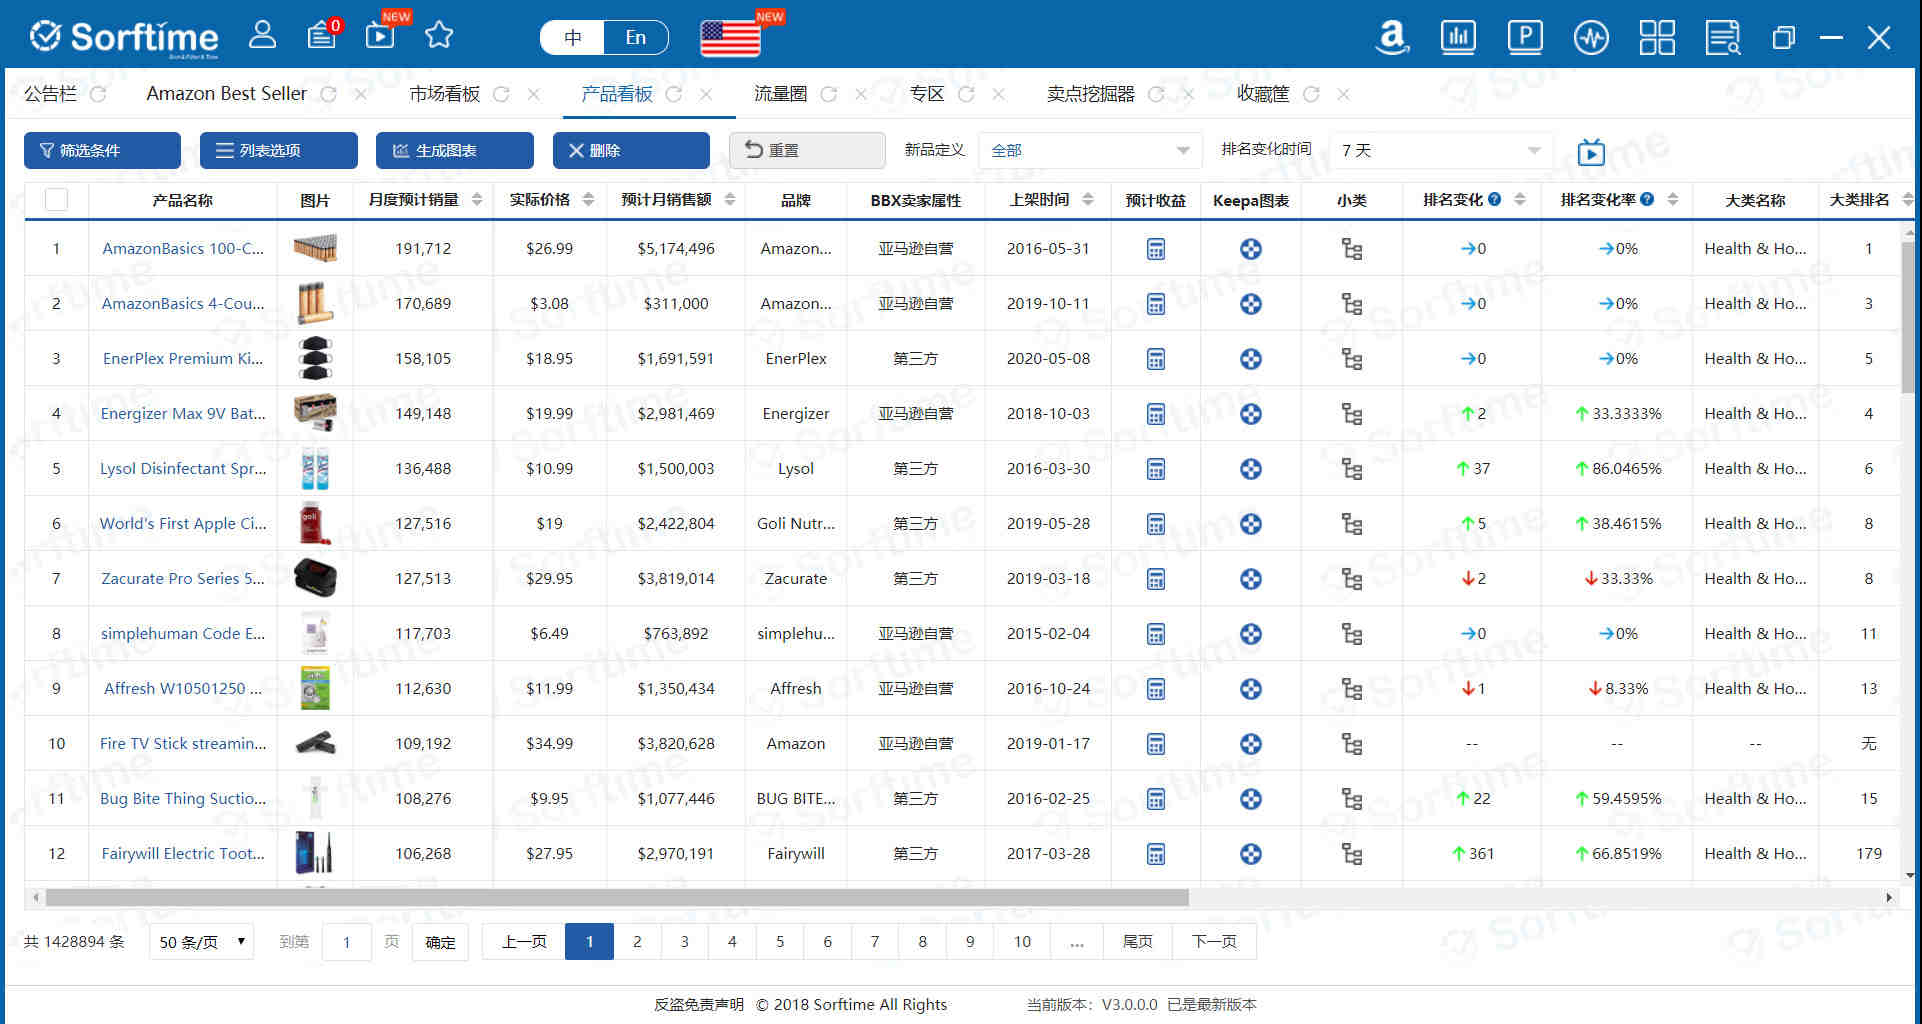Confirm page jump with 确定
The width and height of the screenshot is (1922, 1024).
tap(440, 942)
